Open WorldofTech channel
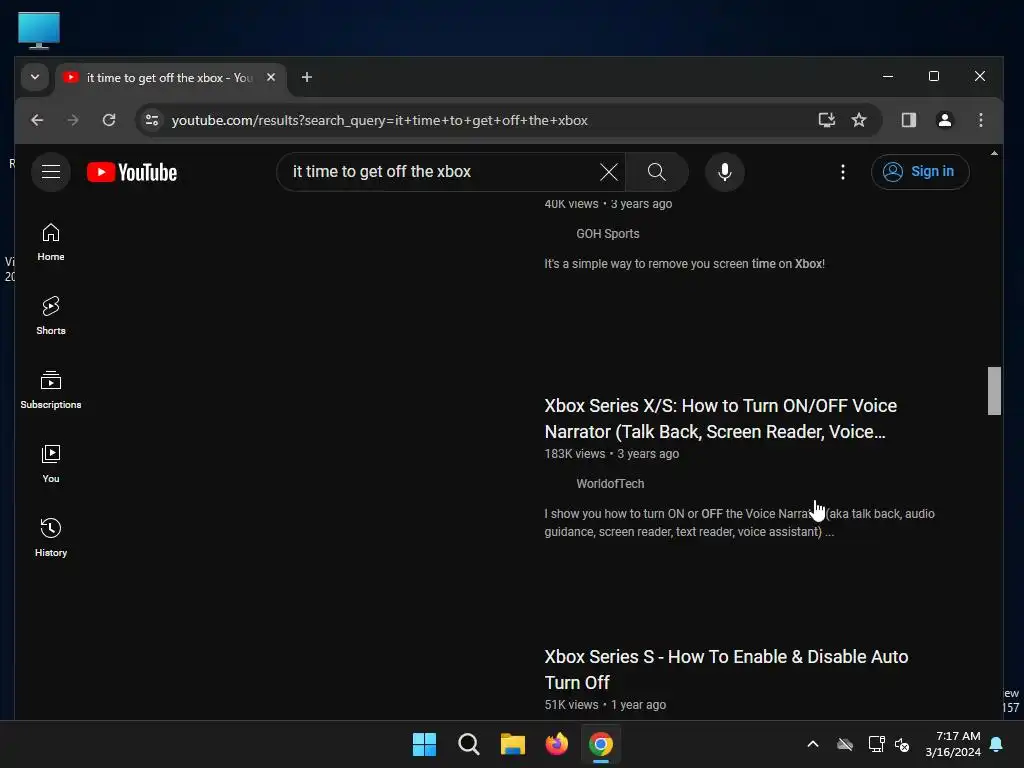Image resolution: width=1024 pixels, height=768 pixels. 610,484
